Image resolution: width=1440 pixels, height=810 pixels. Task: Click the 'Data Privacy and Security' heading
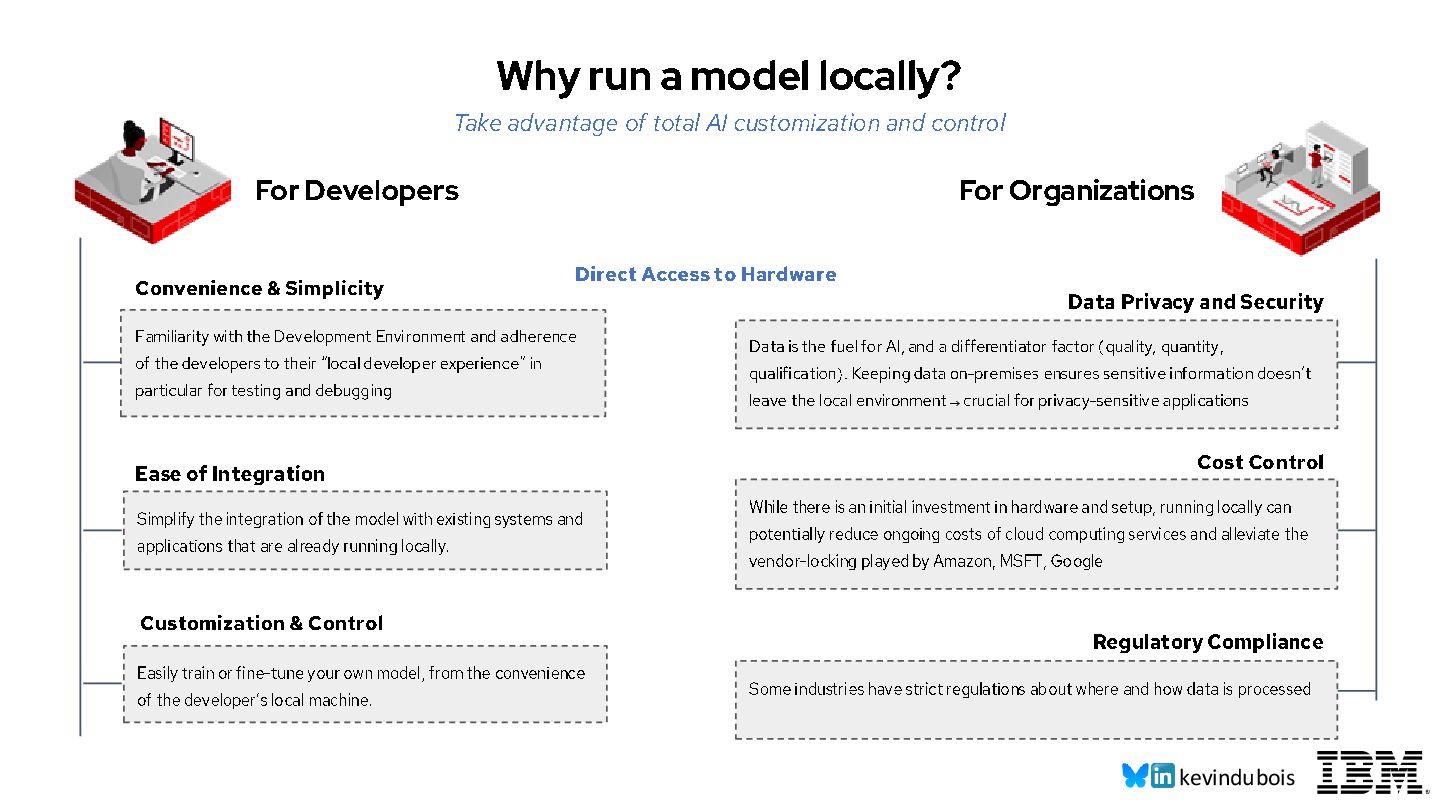(1195, 302)
